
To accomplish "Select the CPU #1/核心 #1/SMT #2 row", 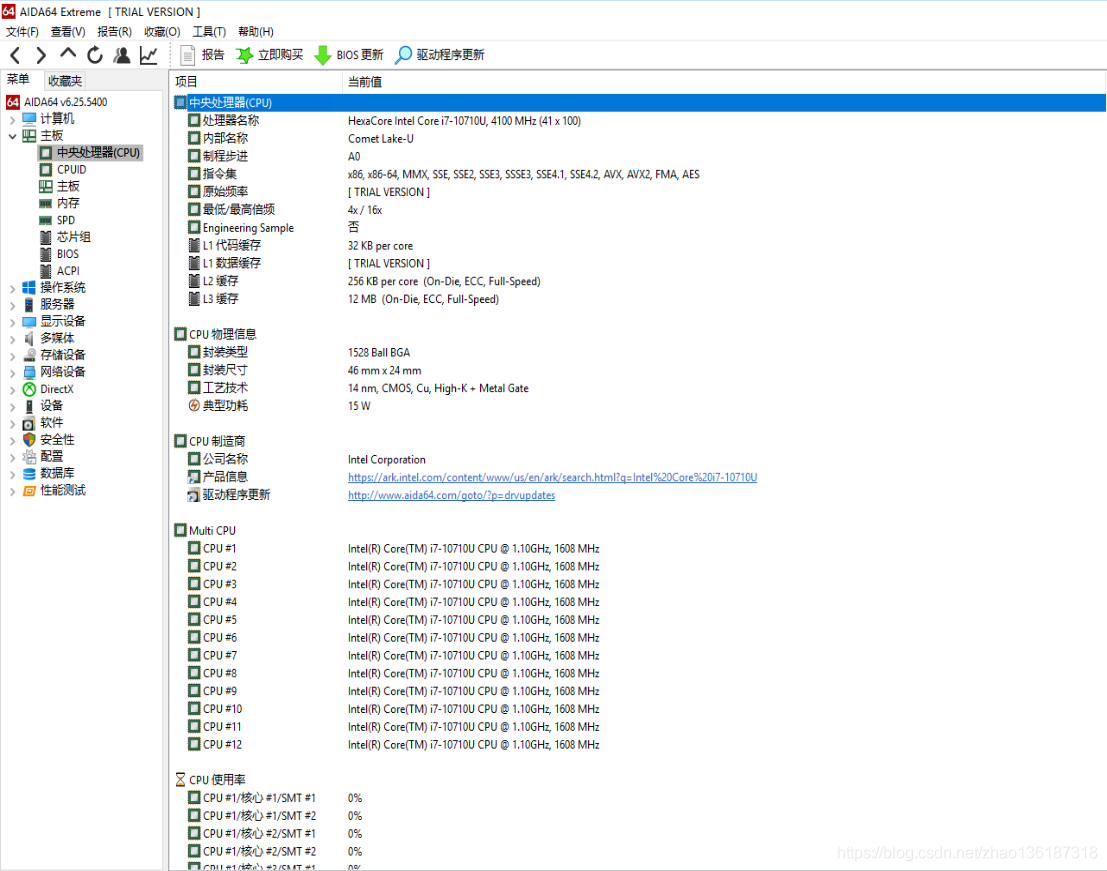I will 640,815.
